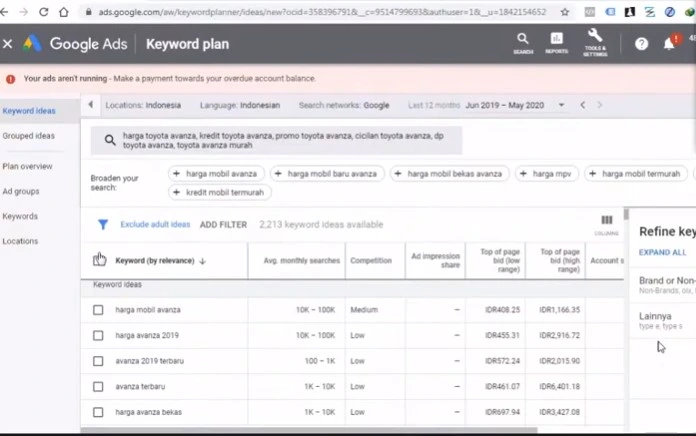
Task: Click the browser address bar URL
Action: (322, 12)
